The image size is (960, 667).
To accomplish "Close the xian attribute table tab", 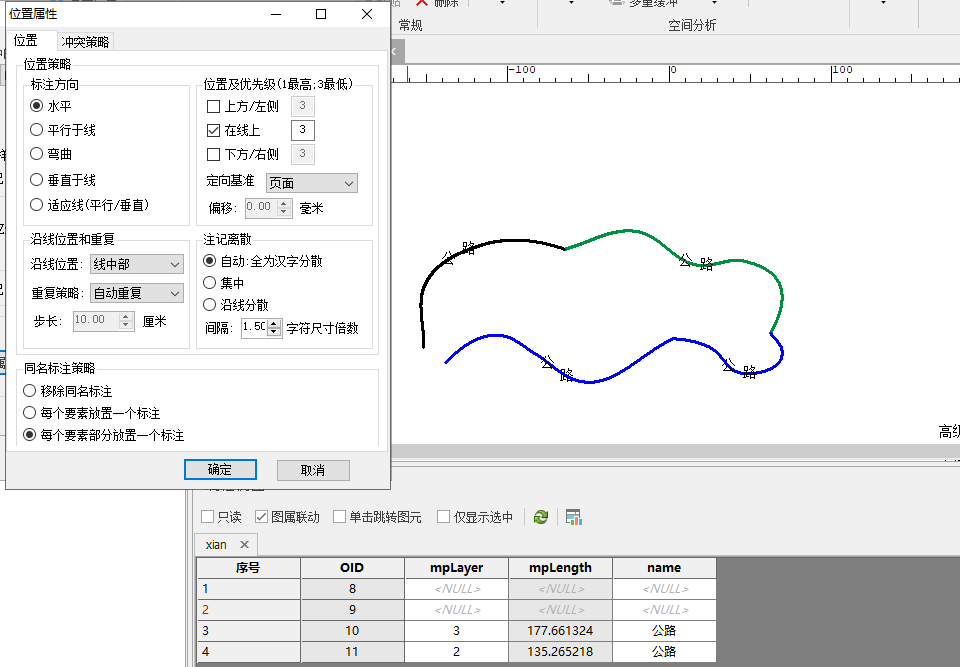I will click(x=243, y=545).
